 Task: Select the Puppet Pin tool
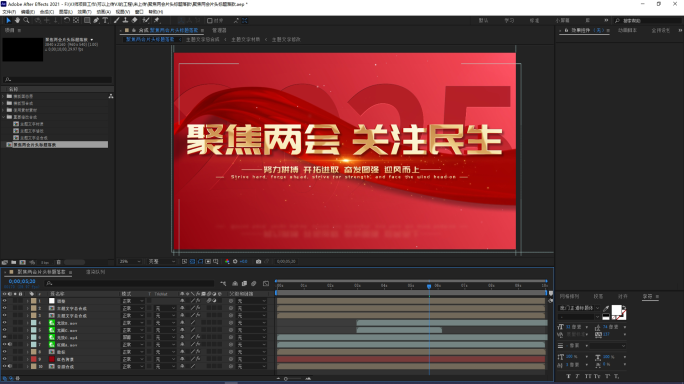click(157, 21)
